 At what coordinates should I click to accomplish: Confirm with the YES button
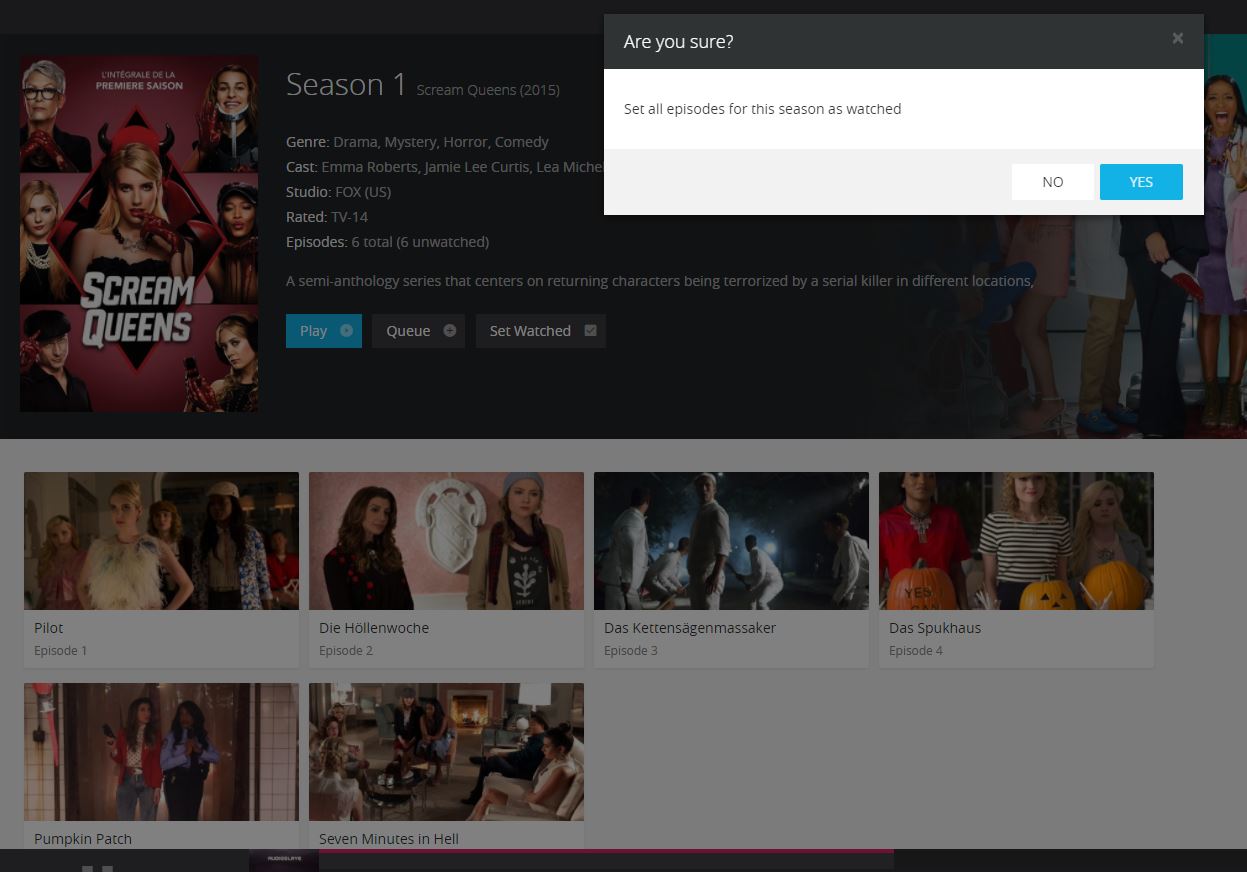[x=1141, y=182]
